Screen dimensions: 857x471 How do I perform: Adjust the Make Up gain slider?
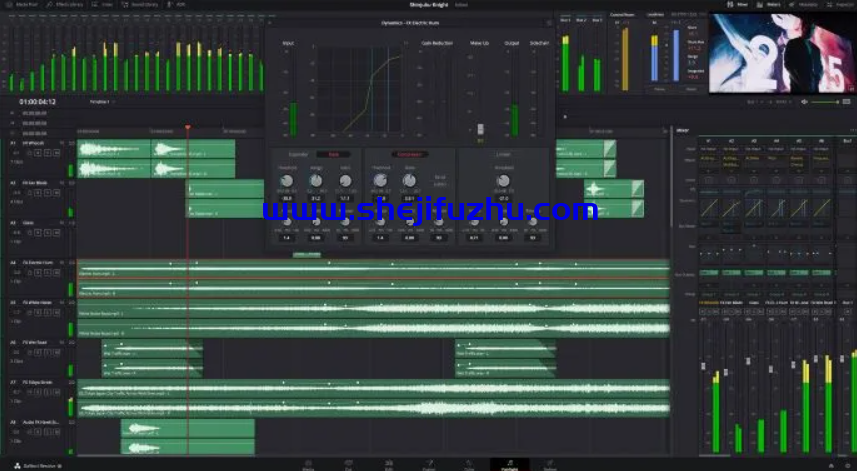click(480, 129)
